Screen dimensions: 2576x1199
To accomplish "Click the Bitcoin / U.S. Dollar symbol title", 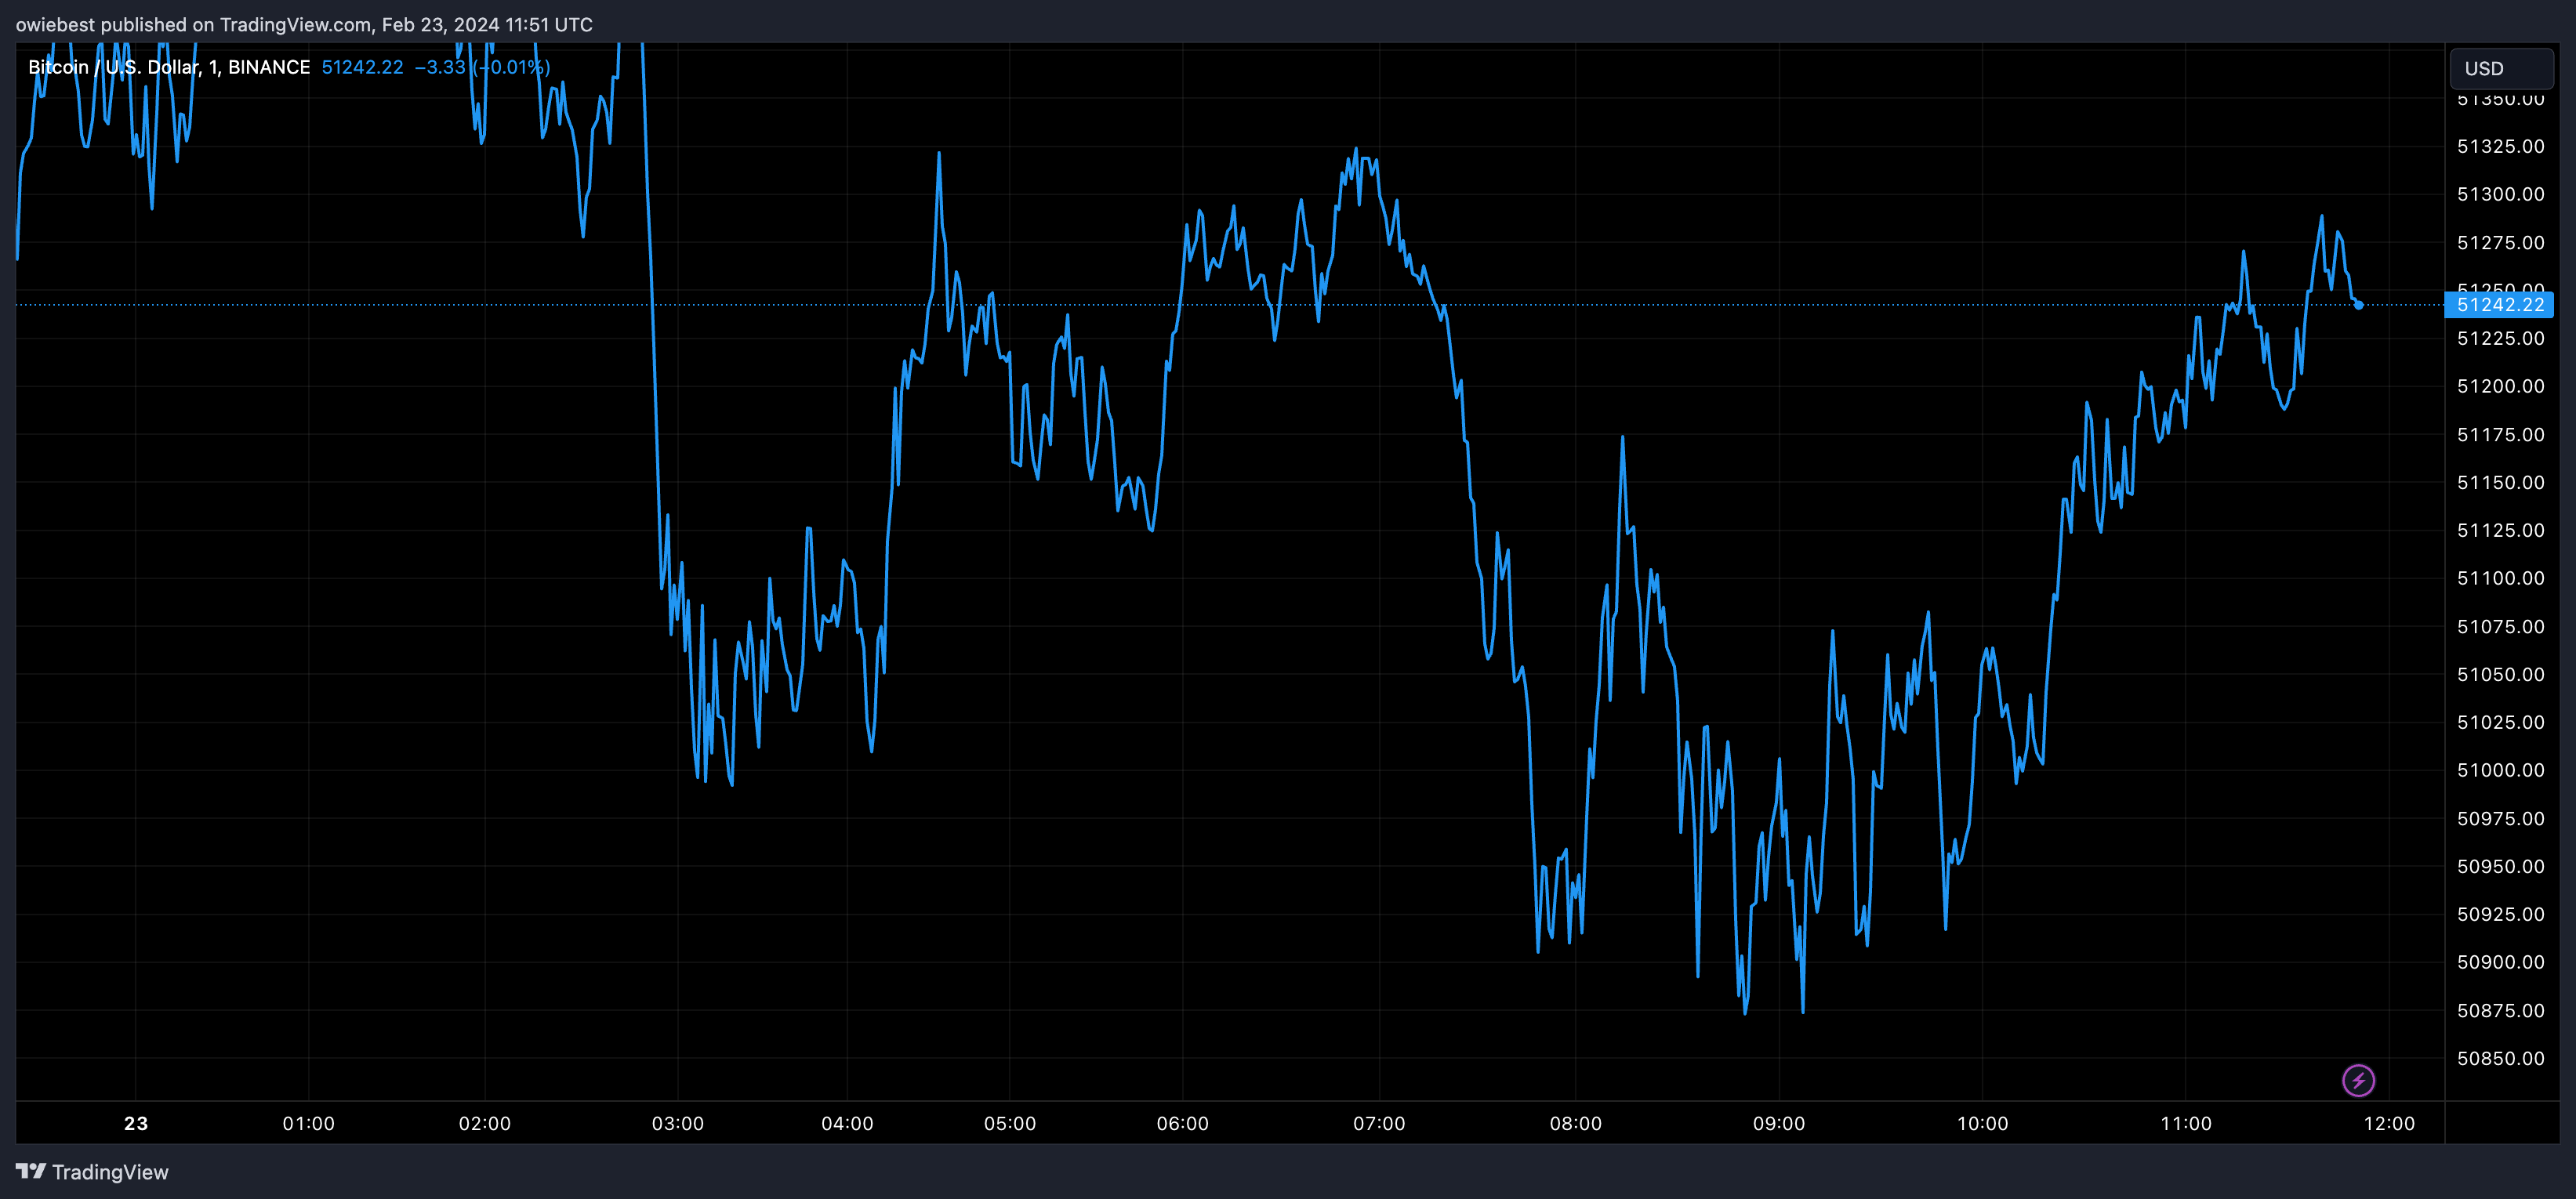I will coord(169,67).
